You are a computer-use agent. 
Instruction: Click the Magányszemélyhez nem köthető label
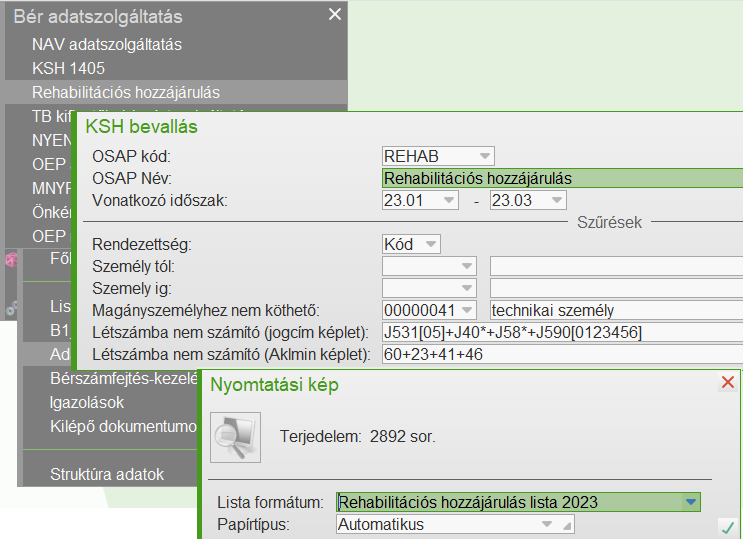206,310
